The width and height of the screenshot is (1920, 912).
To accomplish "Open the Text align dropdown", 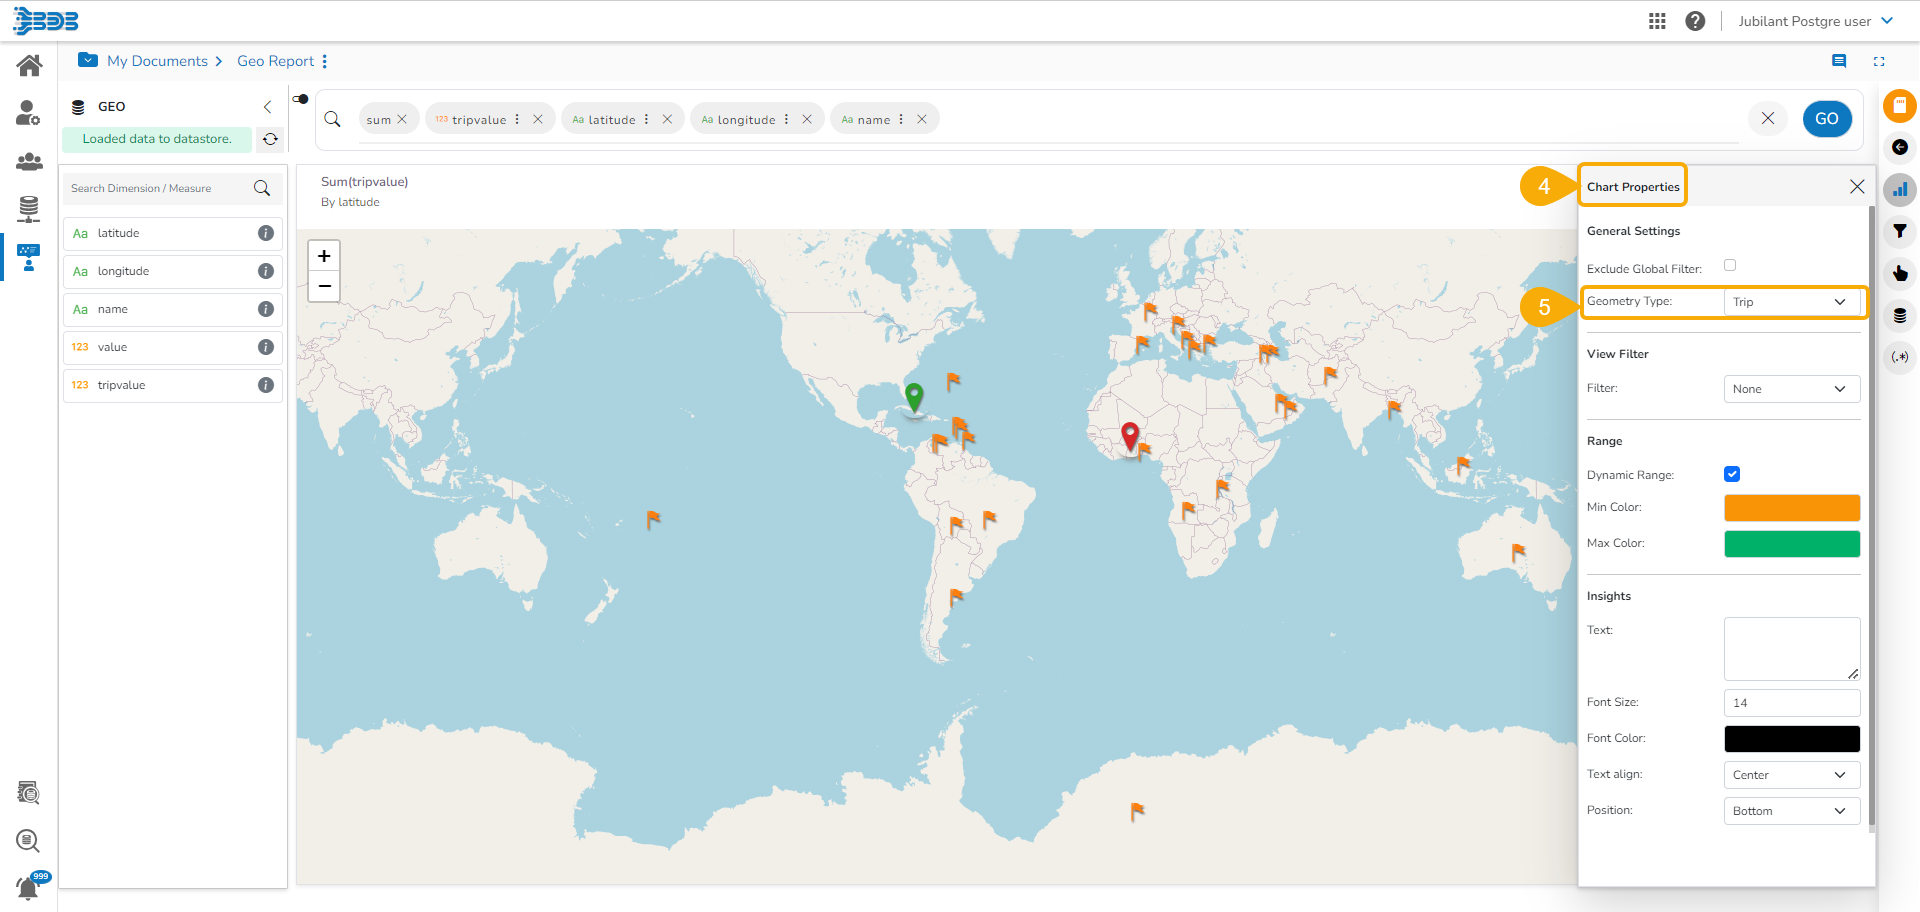I will 1792,775.
